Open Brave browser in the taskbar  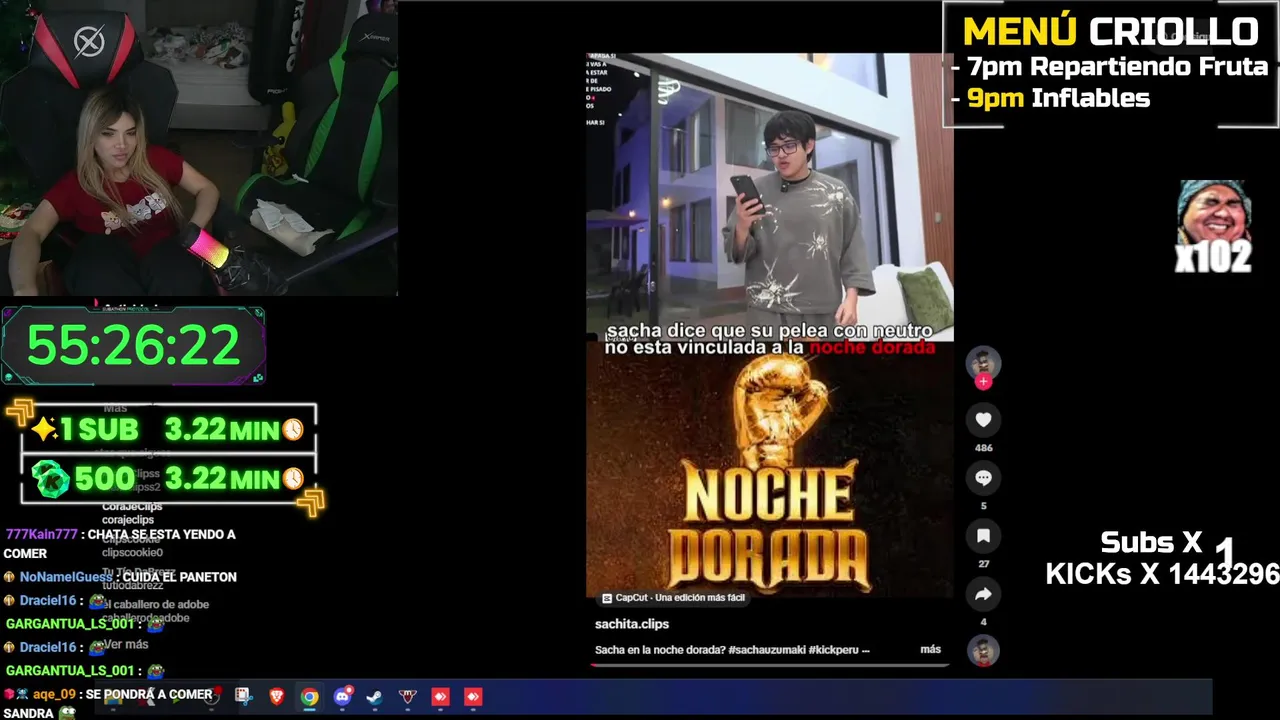276,697
